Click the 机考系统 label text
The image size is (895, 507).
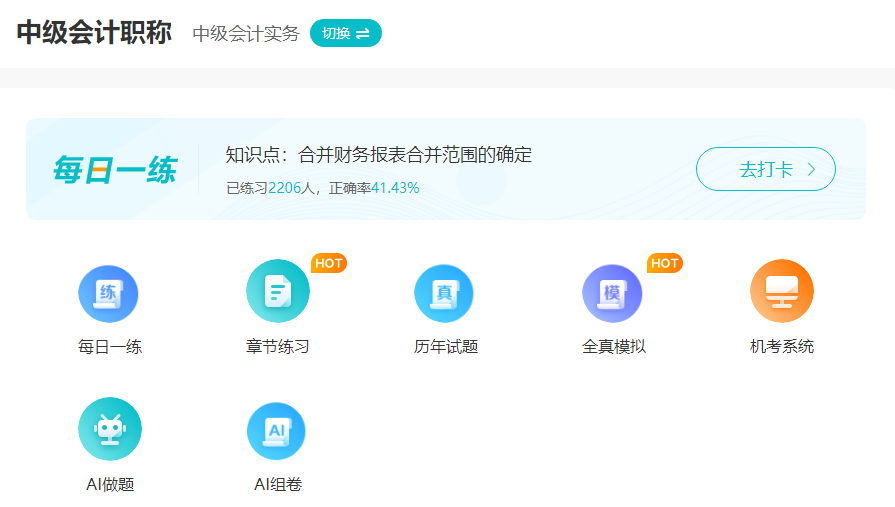point(782,347)
